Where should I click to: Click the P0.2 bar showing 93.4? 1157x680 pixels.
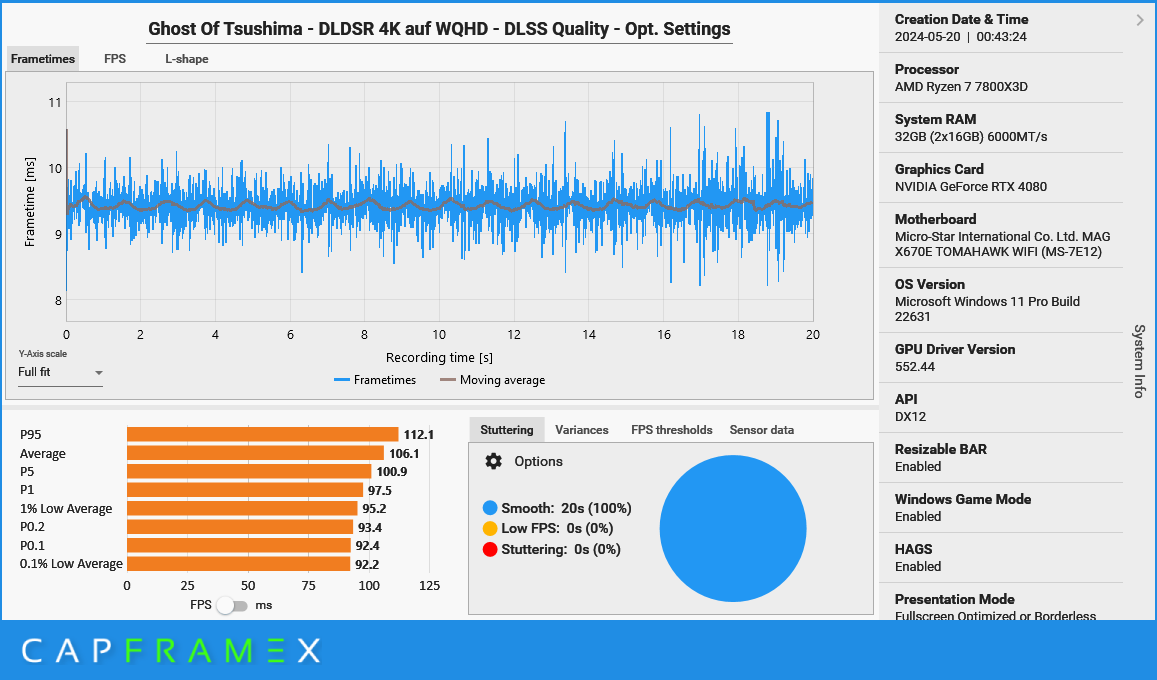[240, 527]
